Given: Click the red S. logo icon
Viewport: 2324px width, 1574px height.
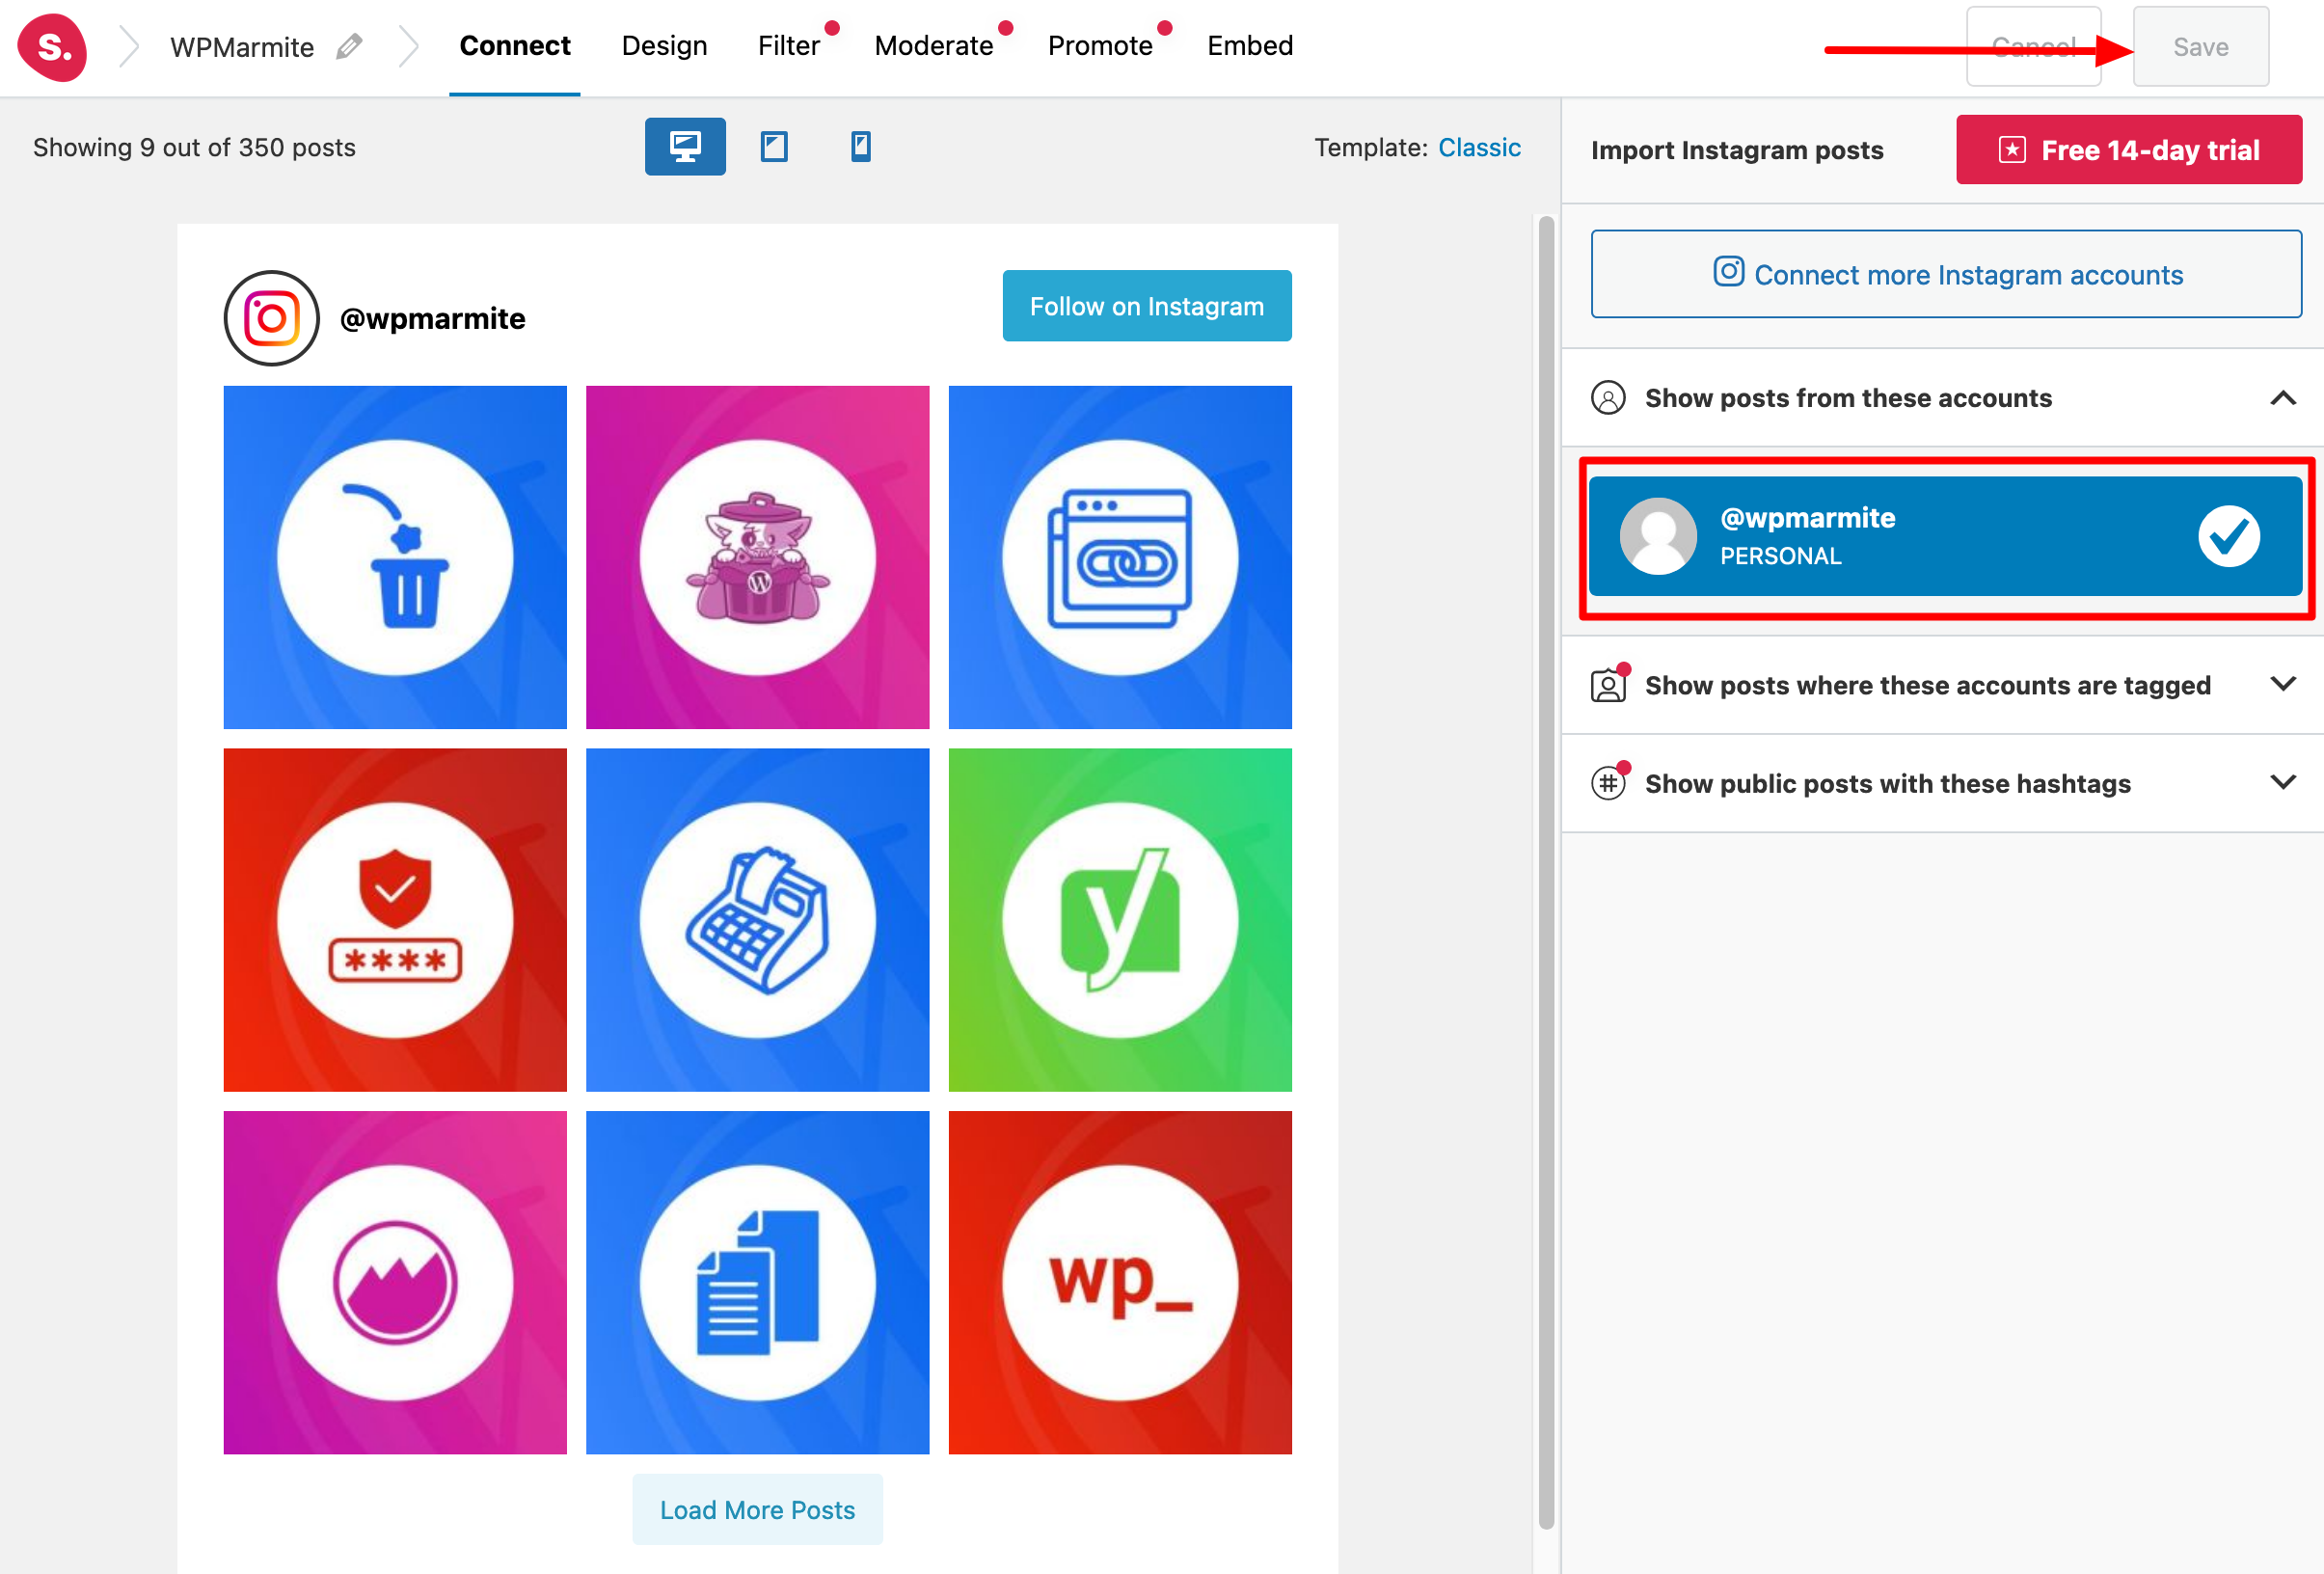Looking at the screenshot, I should pos(52,47).
